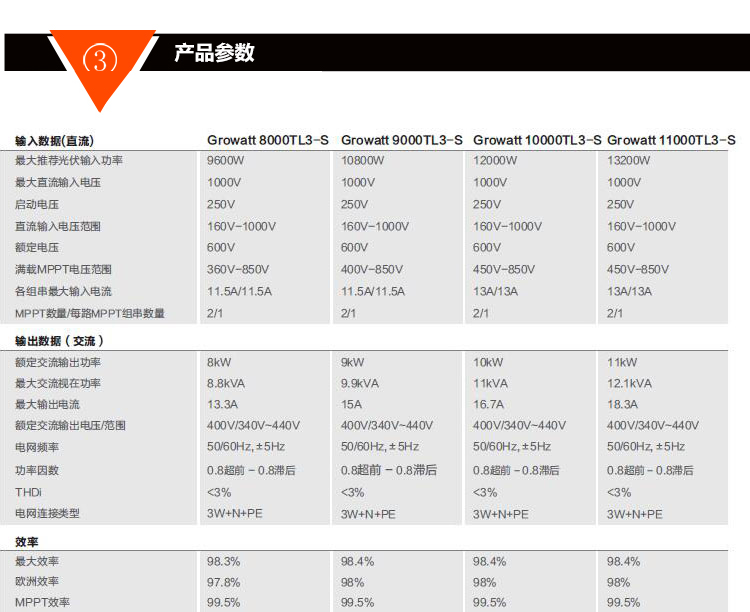Click the Growatt 11000TL3-S column header
750x612 pixels.
(671, 140)
